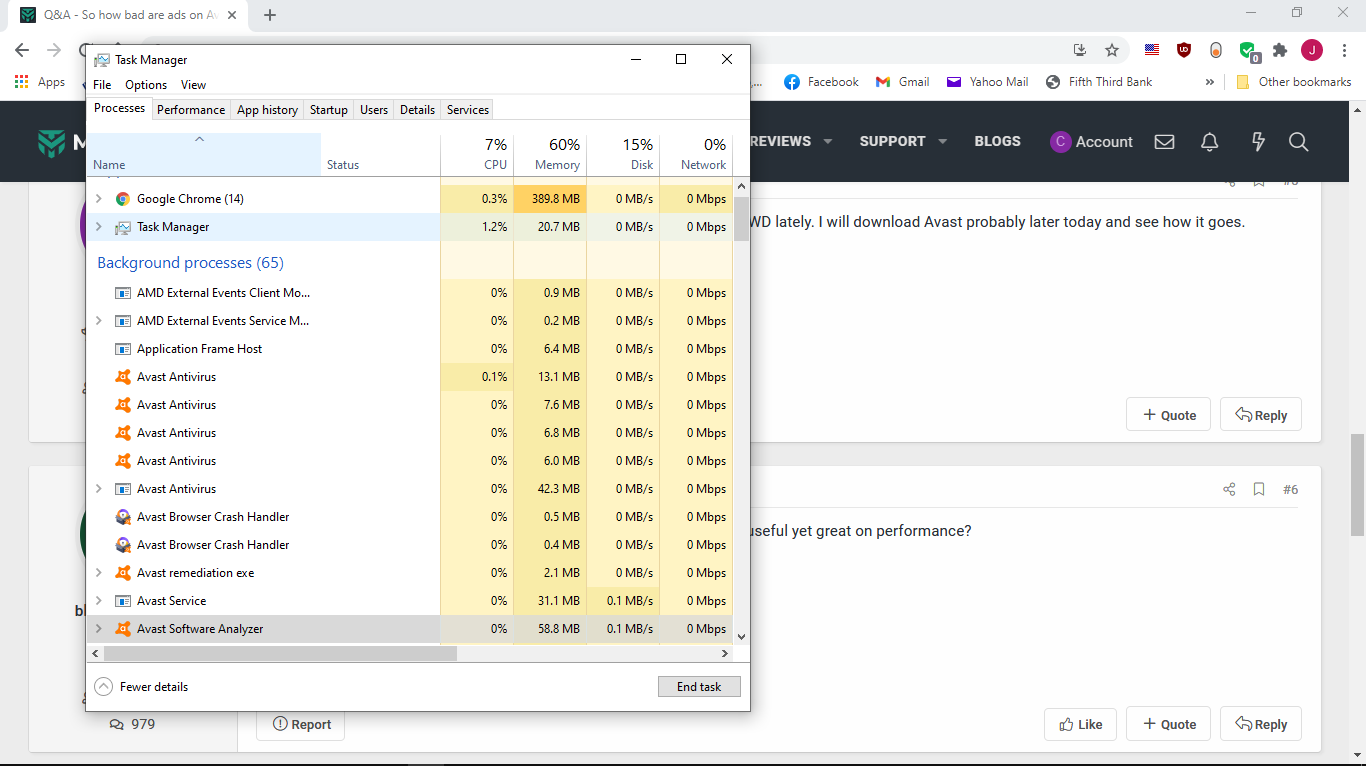Show hidden bookmarks with the double chevron
1366x766 pixels.
pos(1210,82)
